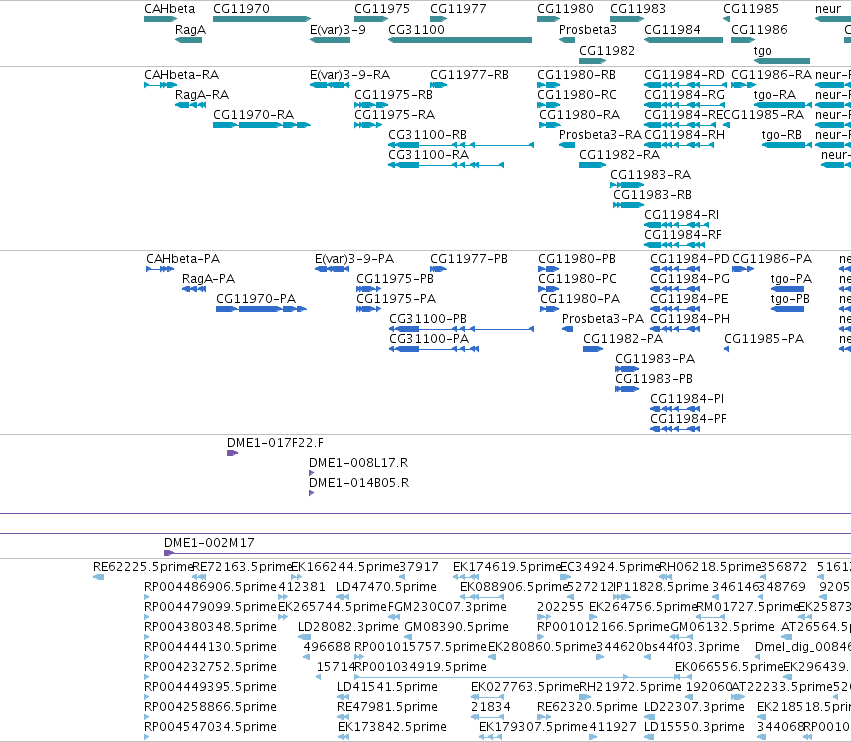Screen dimensions: 851x742
Task: Click the CG31100-RB transcript label
Action: 427,135
